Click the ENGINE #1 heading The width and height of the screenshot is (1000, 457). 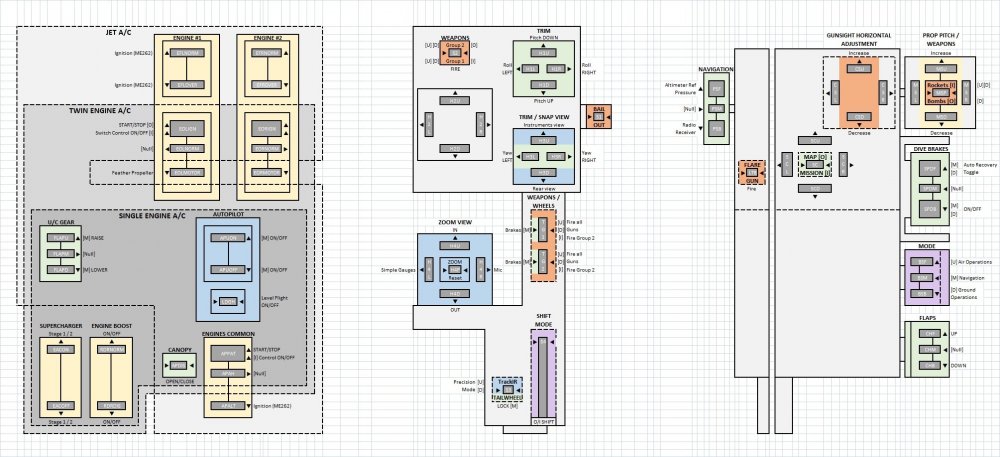(186, 38)
